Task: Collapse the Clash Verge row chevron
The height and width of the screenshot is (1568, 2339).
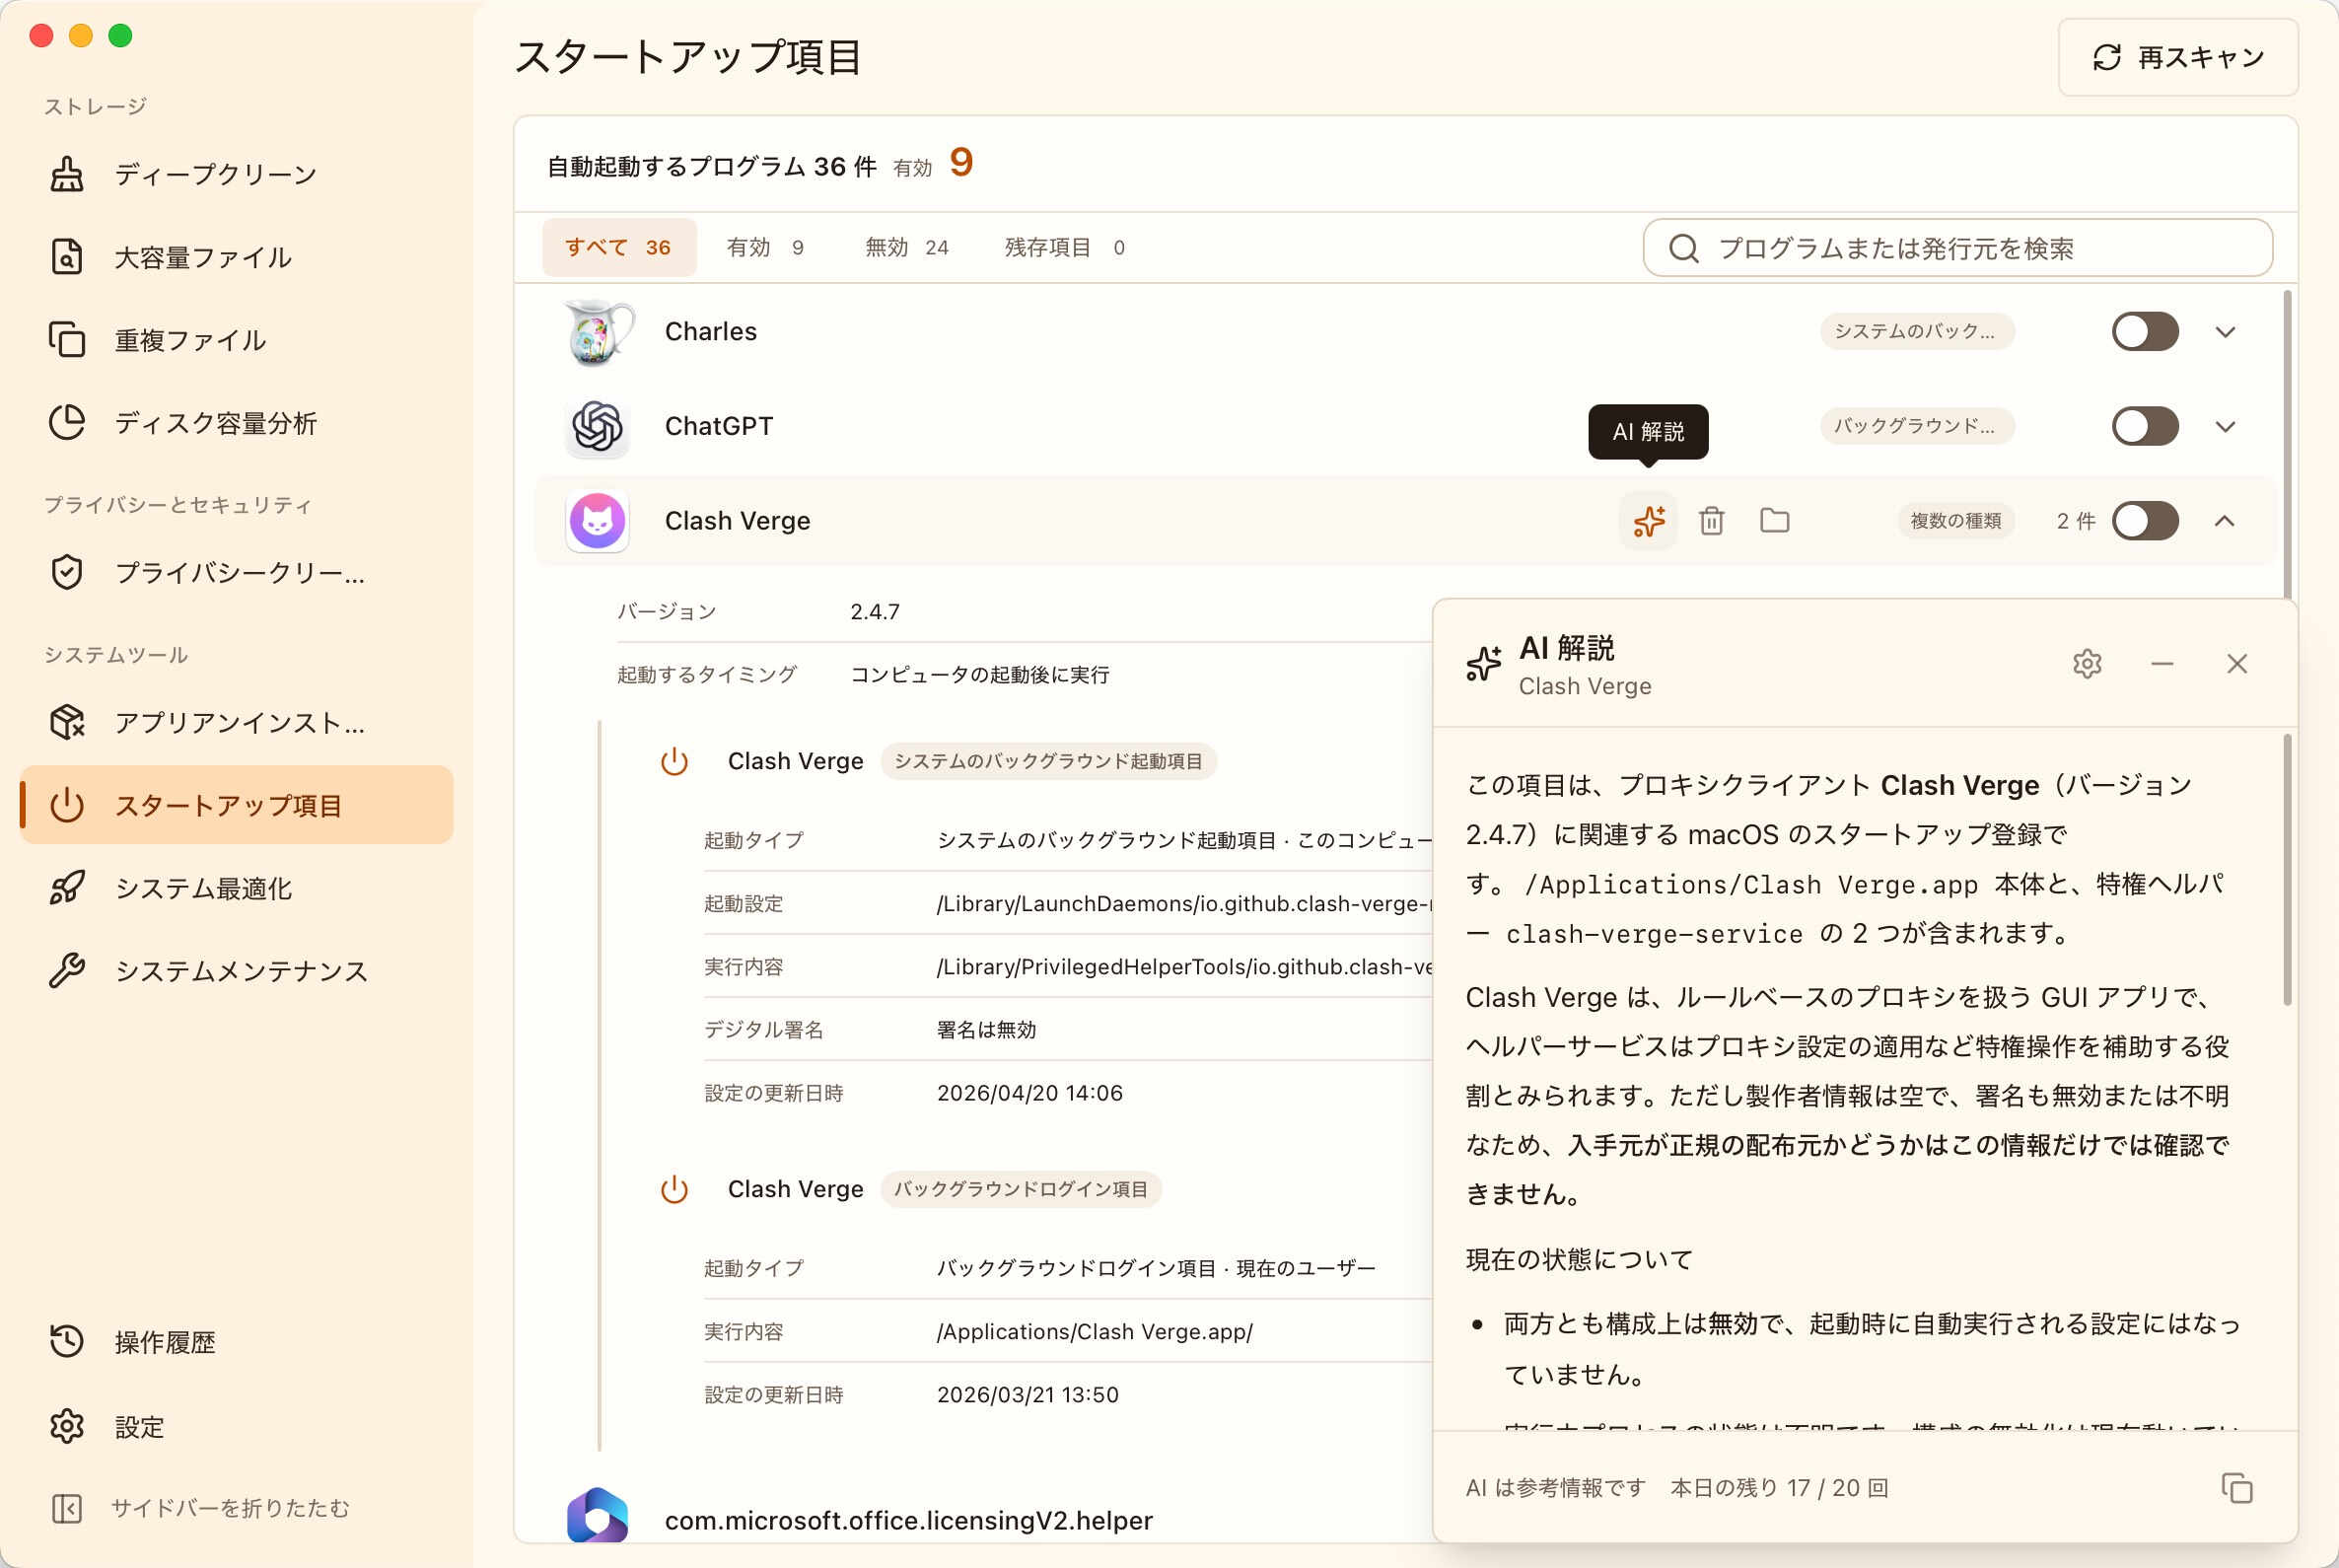Action: [2224, 521]
